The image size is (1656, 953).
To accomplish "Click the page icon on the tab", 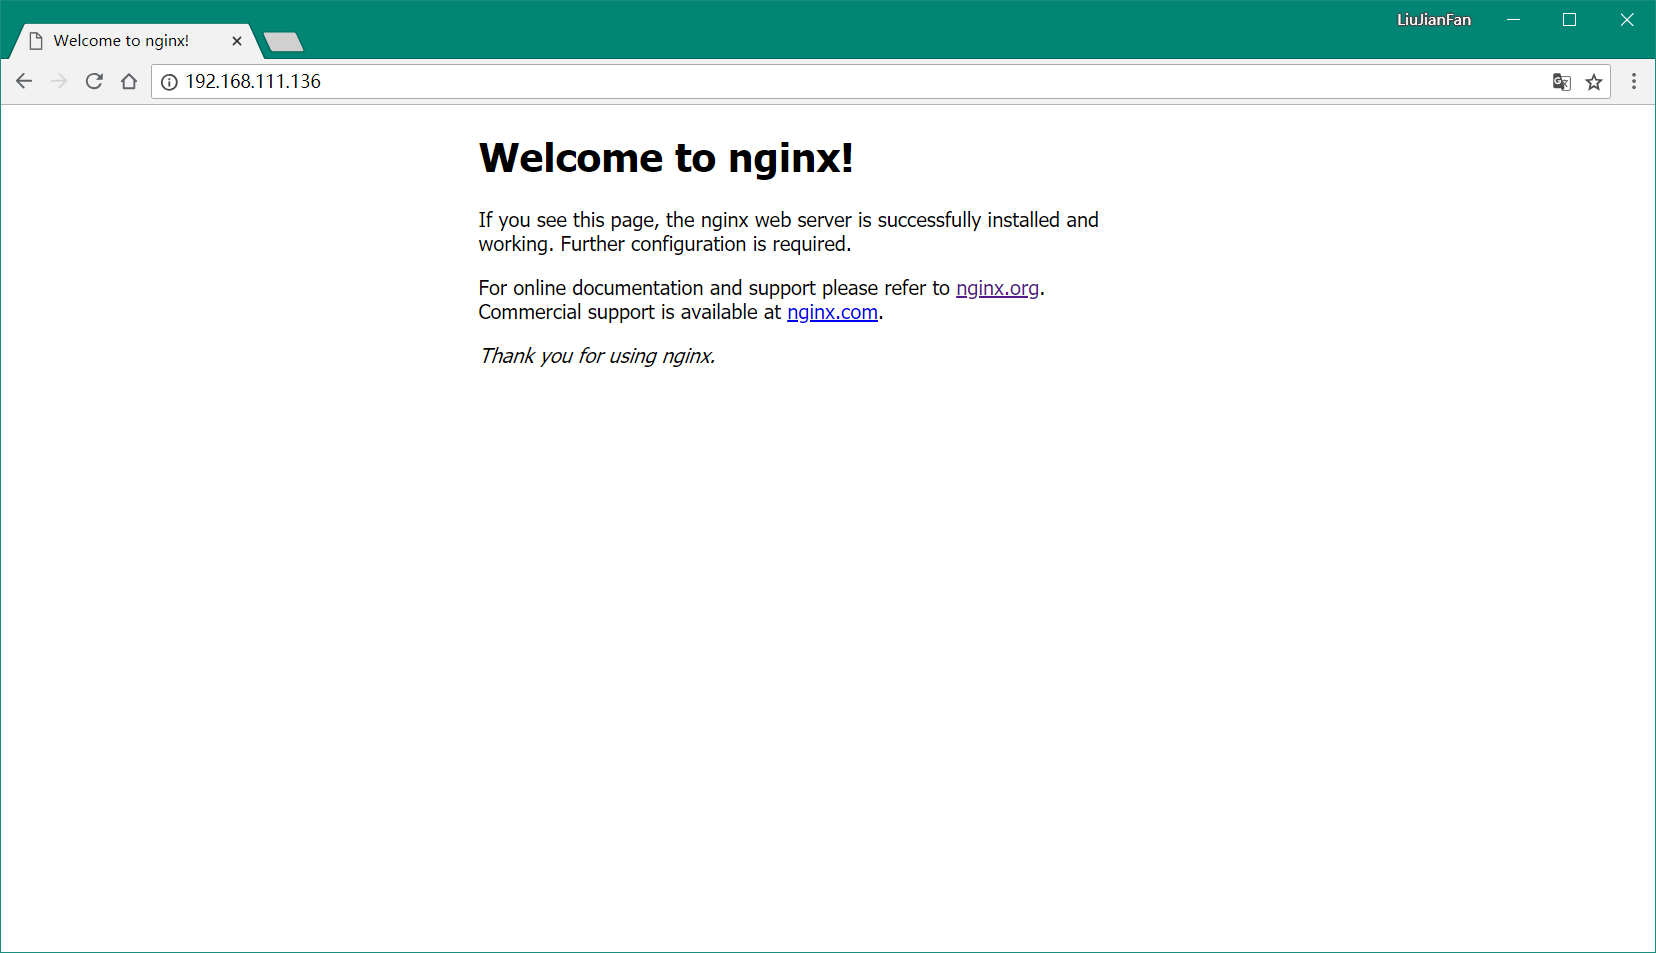I will (x=36, y=41).
